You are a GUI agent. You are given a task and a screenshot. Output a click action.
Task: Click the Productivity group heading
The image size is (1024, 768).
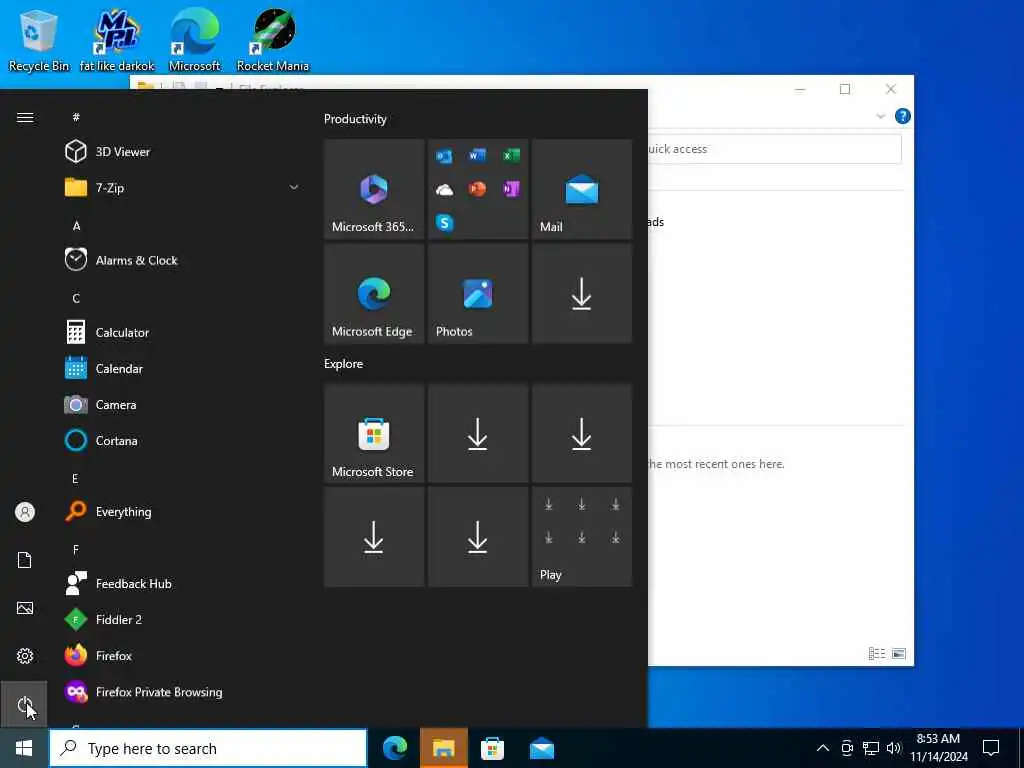coord(355,119)
